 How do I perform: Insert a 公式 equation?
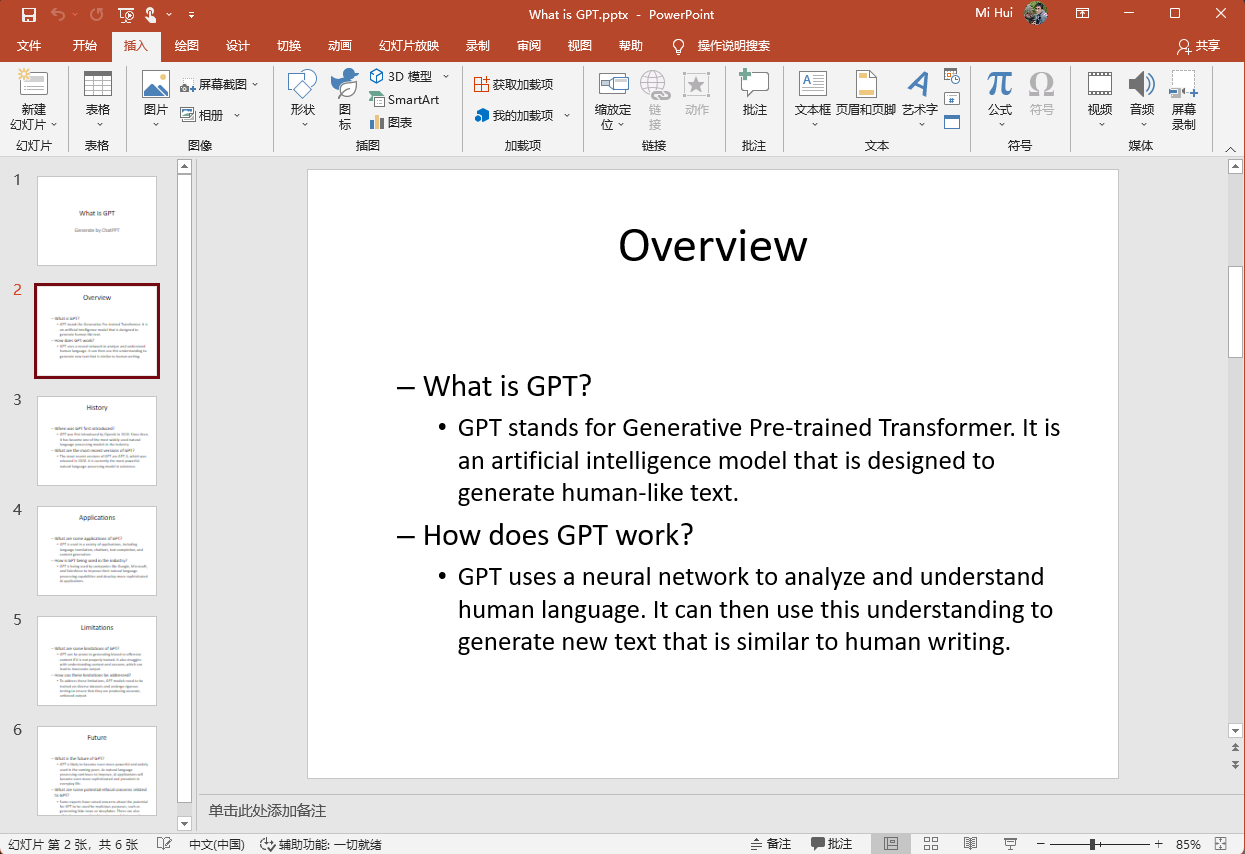pyautogui.click(x=1000, y=100)
